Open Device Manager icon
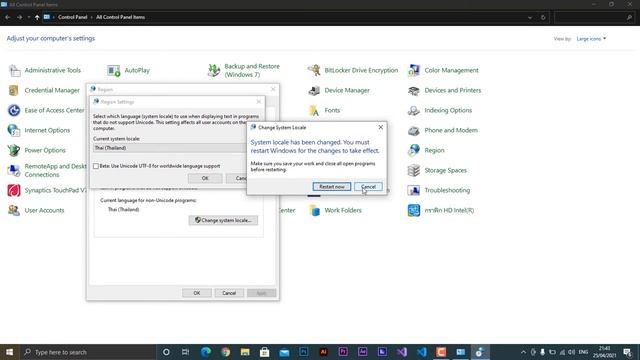The width and height of the screenshot is (640, 360). pyautogui.click(x=314, y=90)
